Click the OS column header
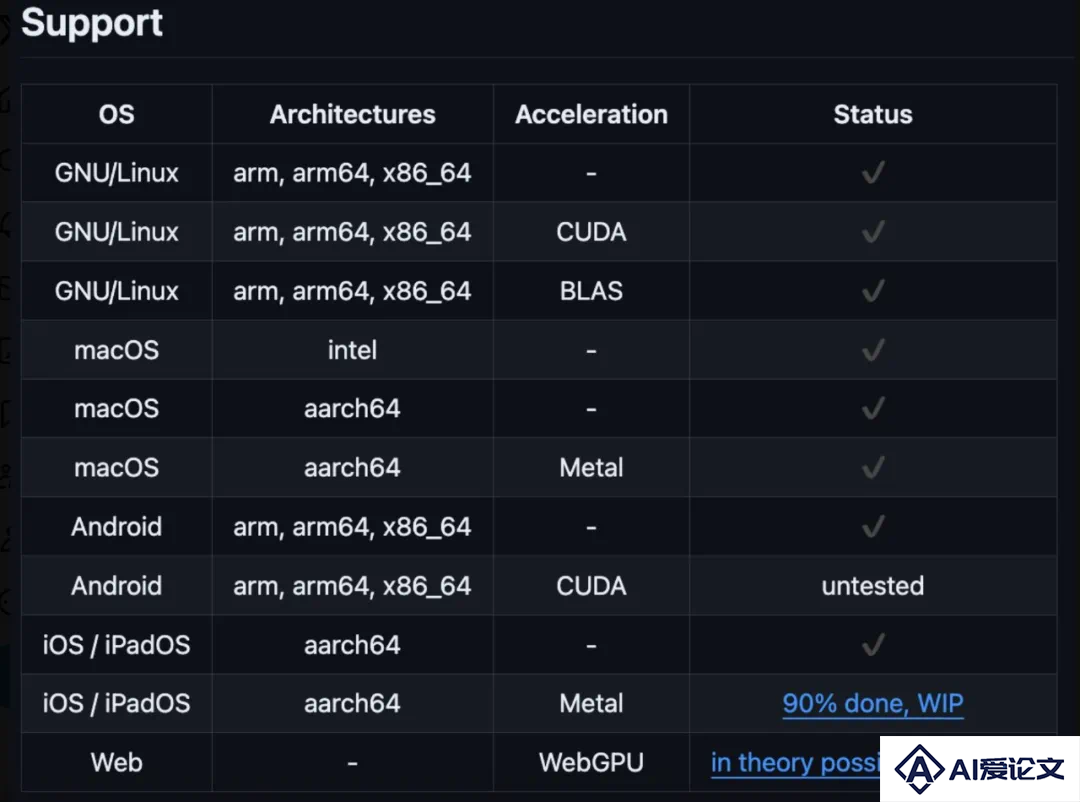The image size is (1080, 802). click(x=116, y=114)
